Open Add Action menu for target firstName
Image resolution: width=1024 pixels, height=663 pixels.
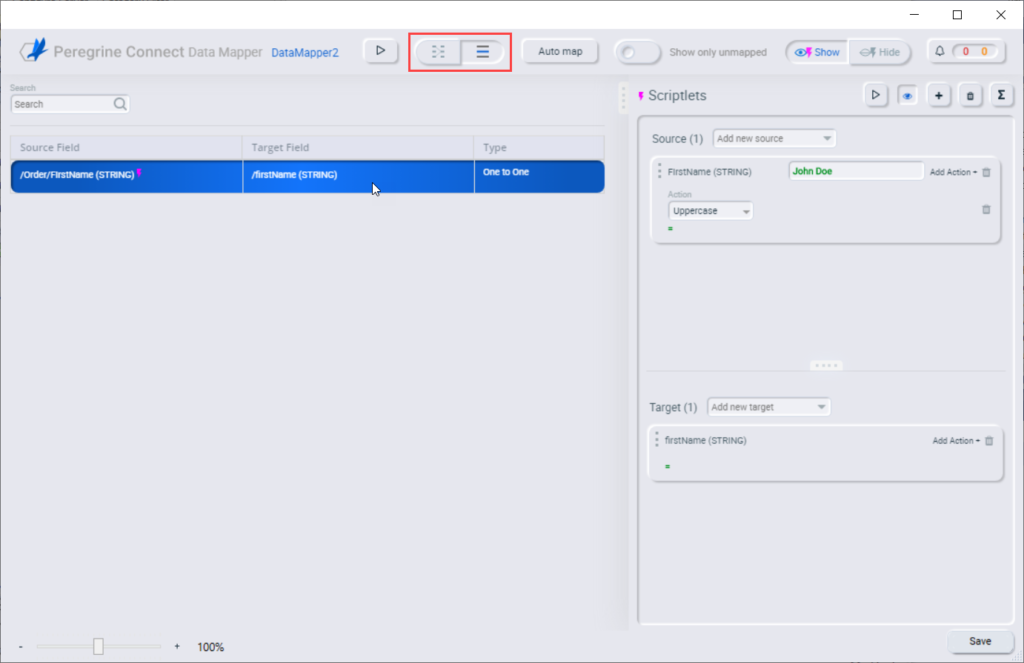(956, 441)
